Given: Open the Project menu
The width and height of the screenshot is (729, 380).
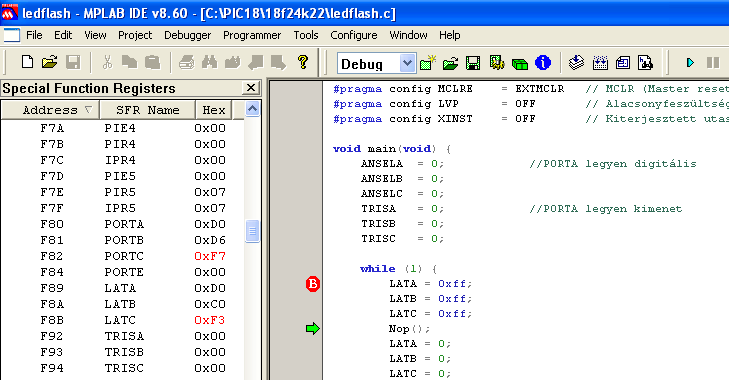Looking at the screenshot, I should pyautogui.click(x=135, y=35).
